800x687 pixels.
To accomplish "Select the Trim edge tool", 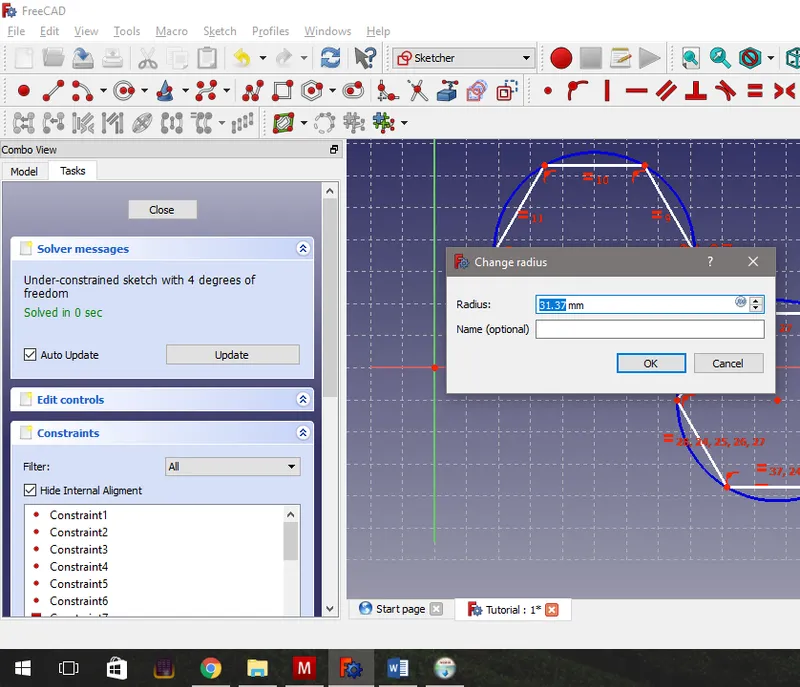I will pyautogui.click(x=416, y=92).
